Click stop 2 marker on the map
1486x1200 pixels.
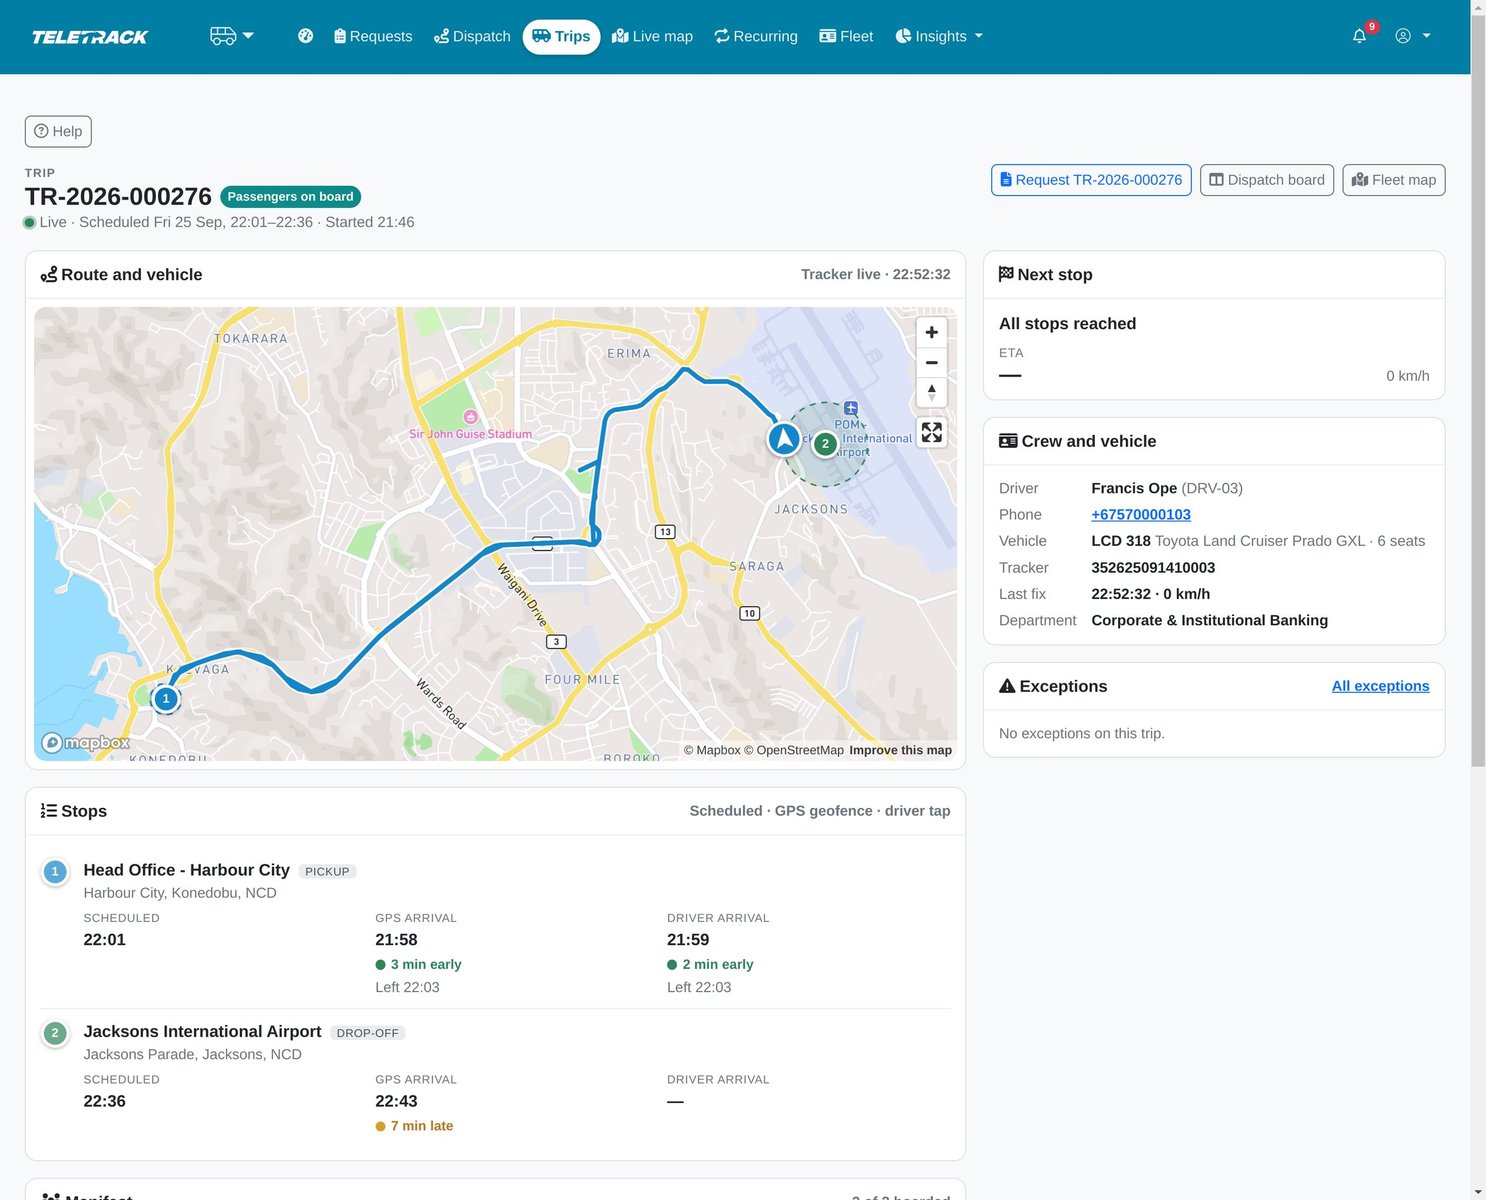(825, 444)
